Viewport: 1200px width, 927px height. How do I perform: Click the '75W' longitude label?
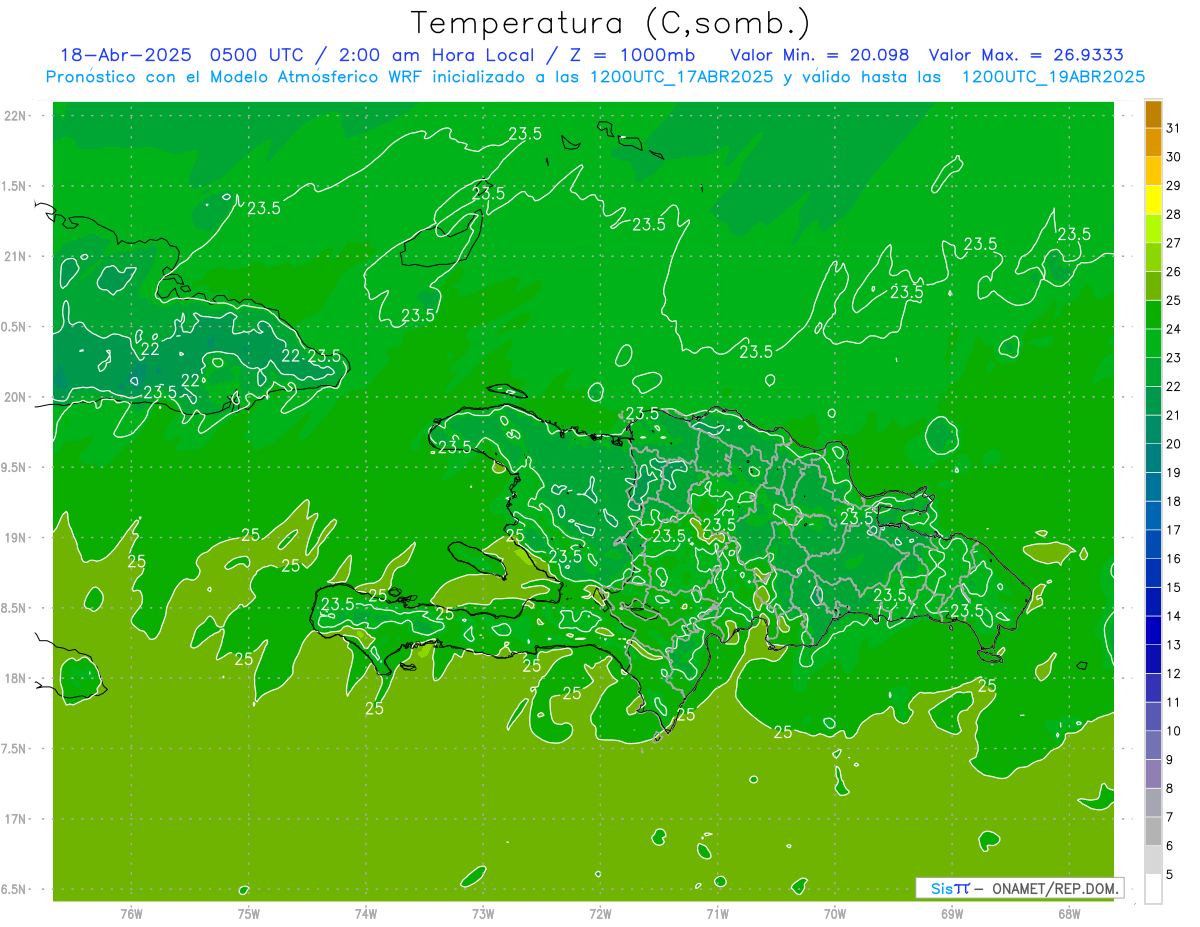point(249,913)
